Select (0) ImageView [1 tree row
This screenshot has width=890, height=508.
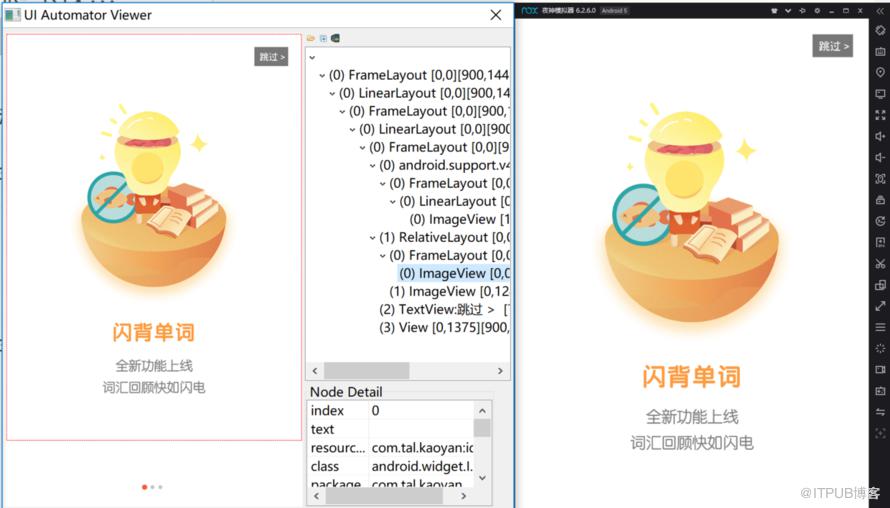(x=459, y=220)
